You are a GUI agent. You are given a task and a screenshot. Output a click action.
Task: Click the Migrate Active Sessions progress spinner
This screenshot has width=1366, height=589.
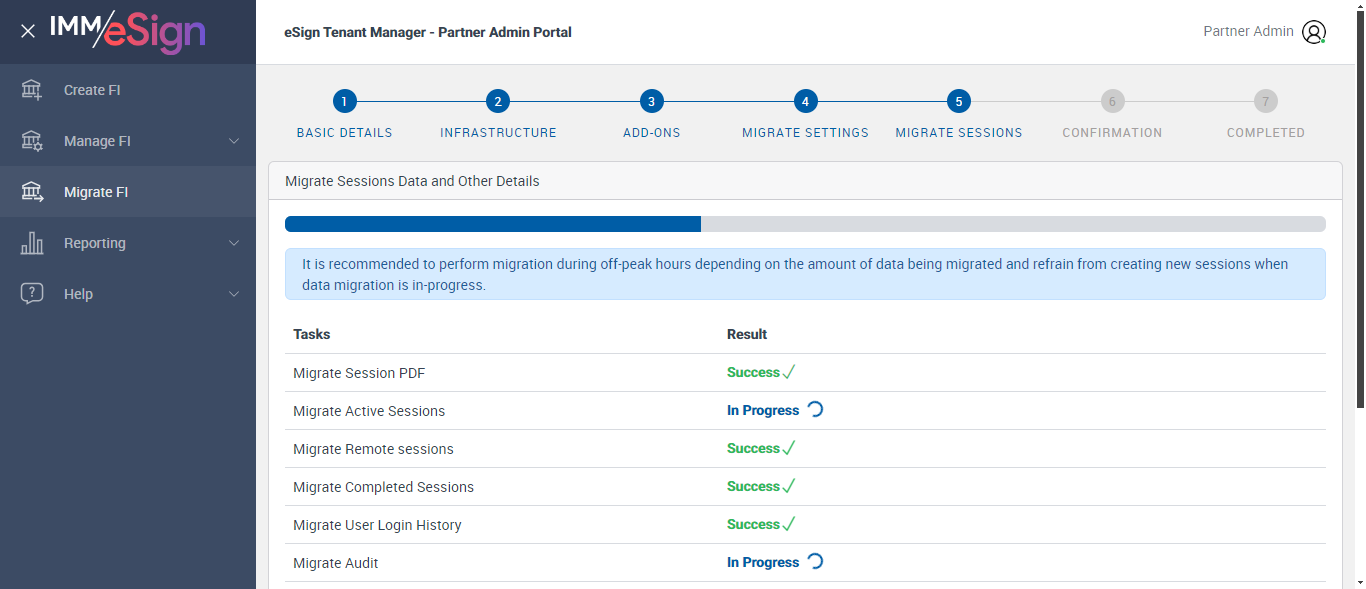815,410
